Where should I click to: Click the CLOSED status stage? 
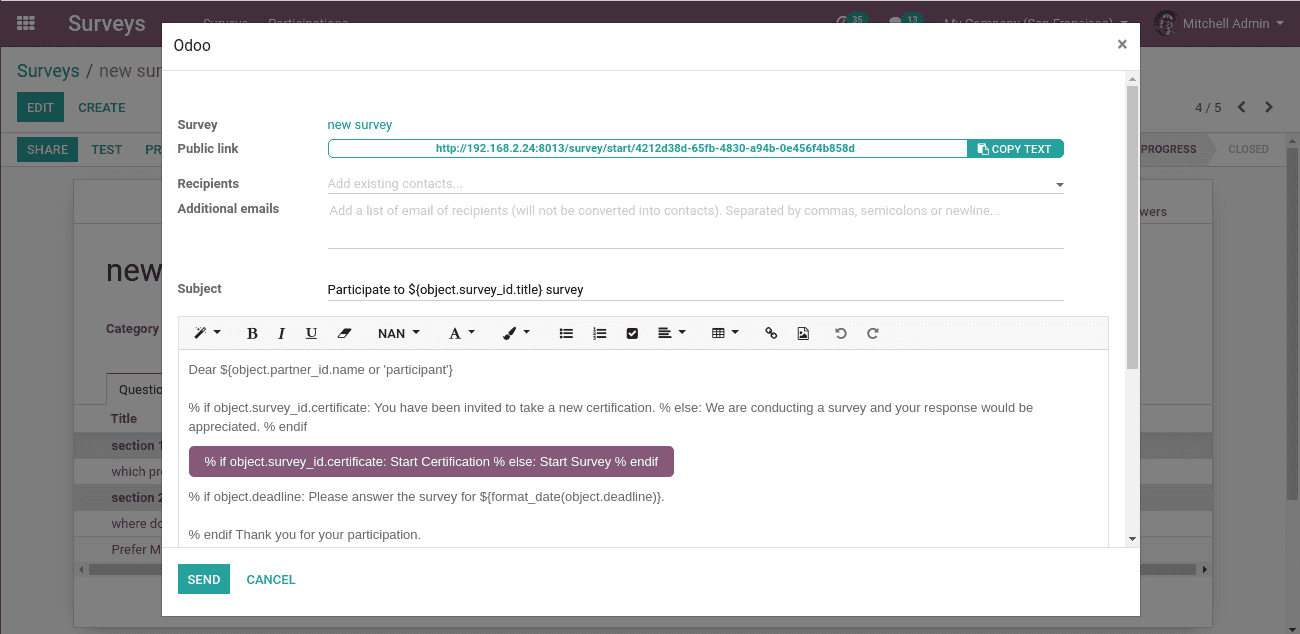point(1248,149)
